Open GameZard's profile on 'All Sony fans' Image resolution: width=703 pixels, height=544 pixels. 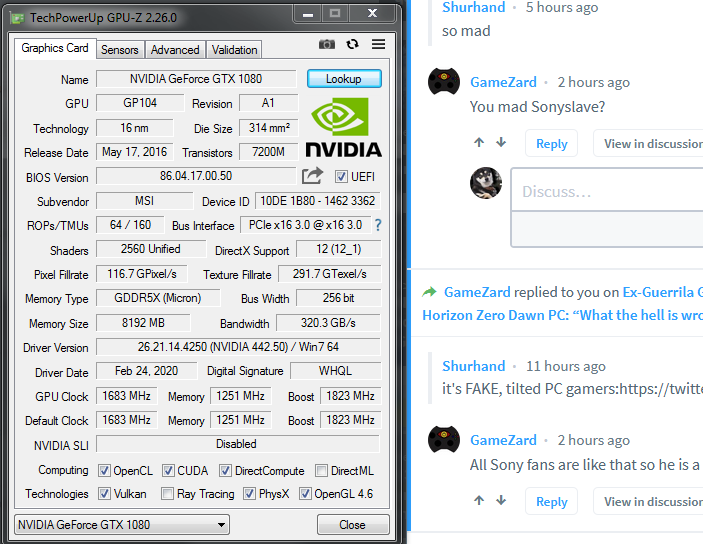503,440
